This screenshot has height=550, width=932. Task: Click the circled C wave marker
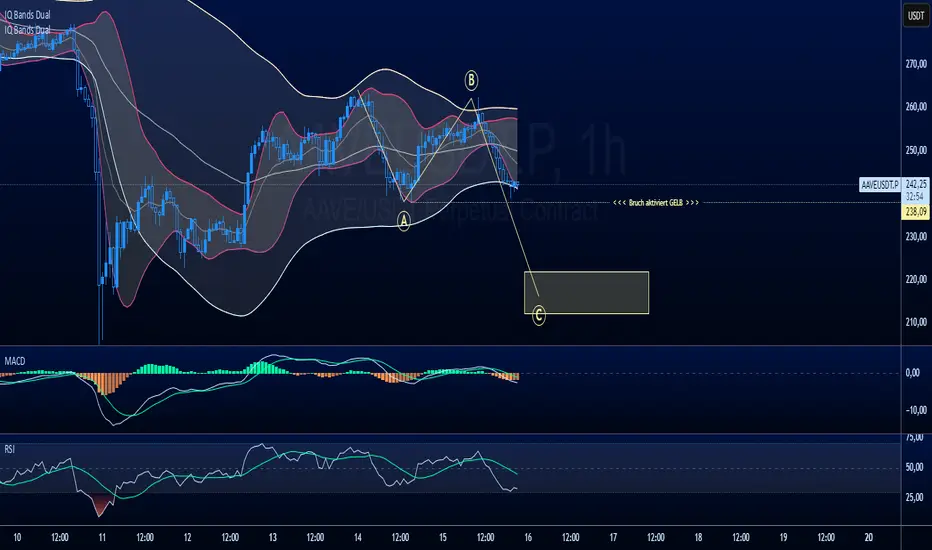pos(539,316)
